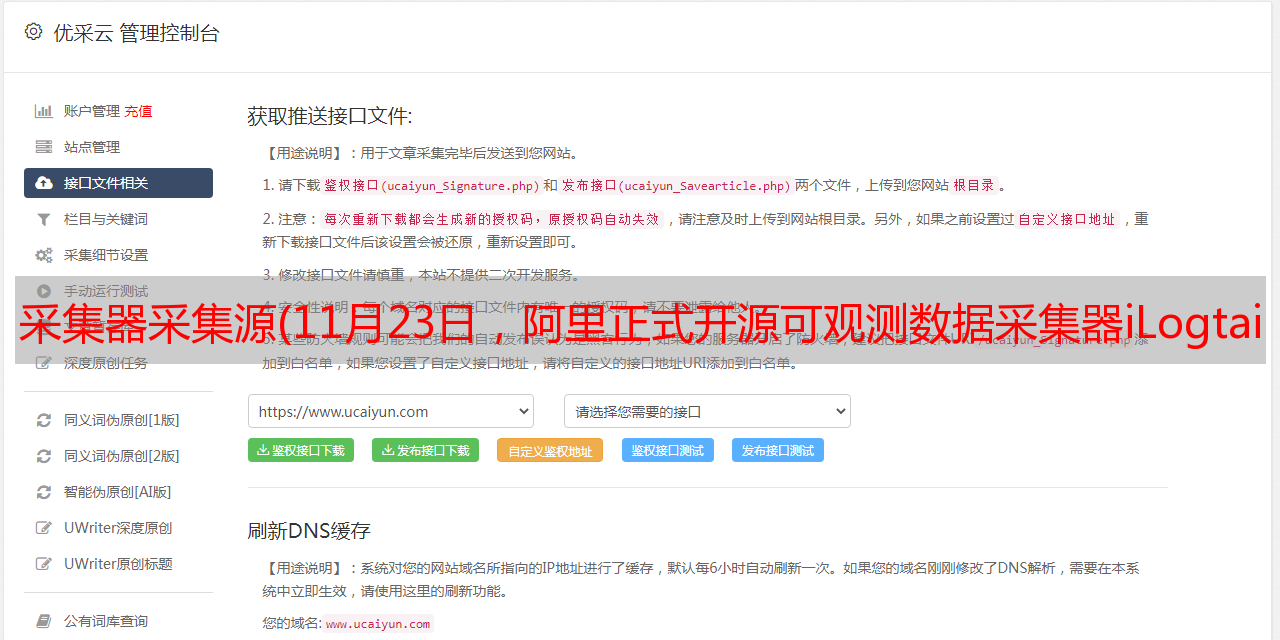Click the 优采云 管理控制台 title
The width and height of the screenshot is (1280, 640).
[x=136, y=33]
